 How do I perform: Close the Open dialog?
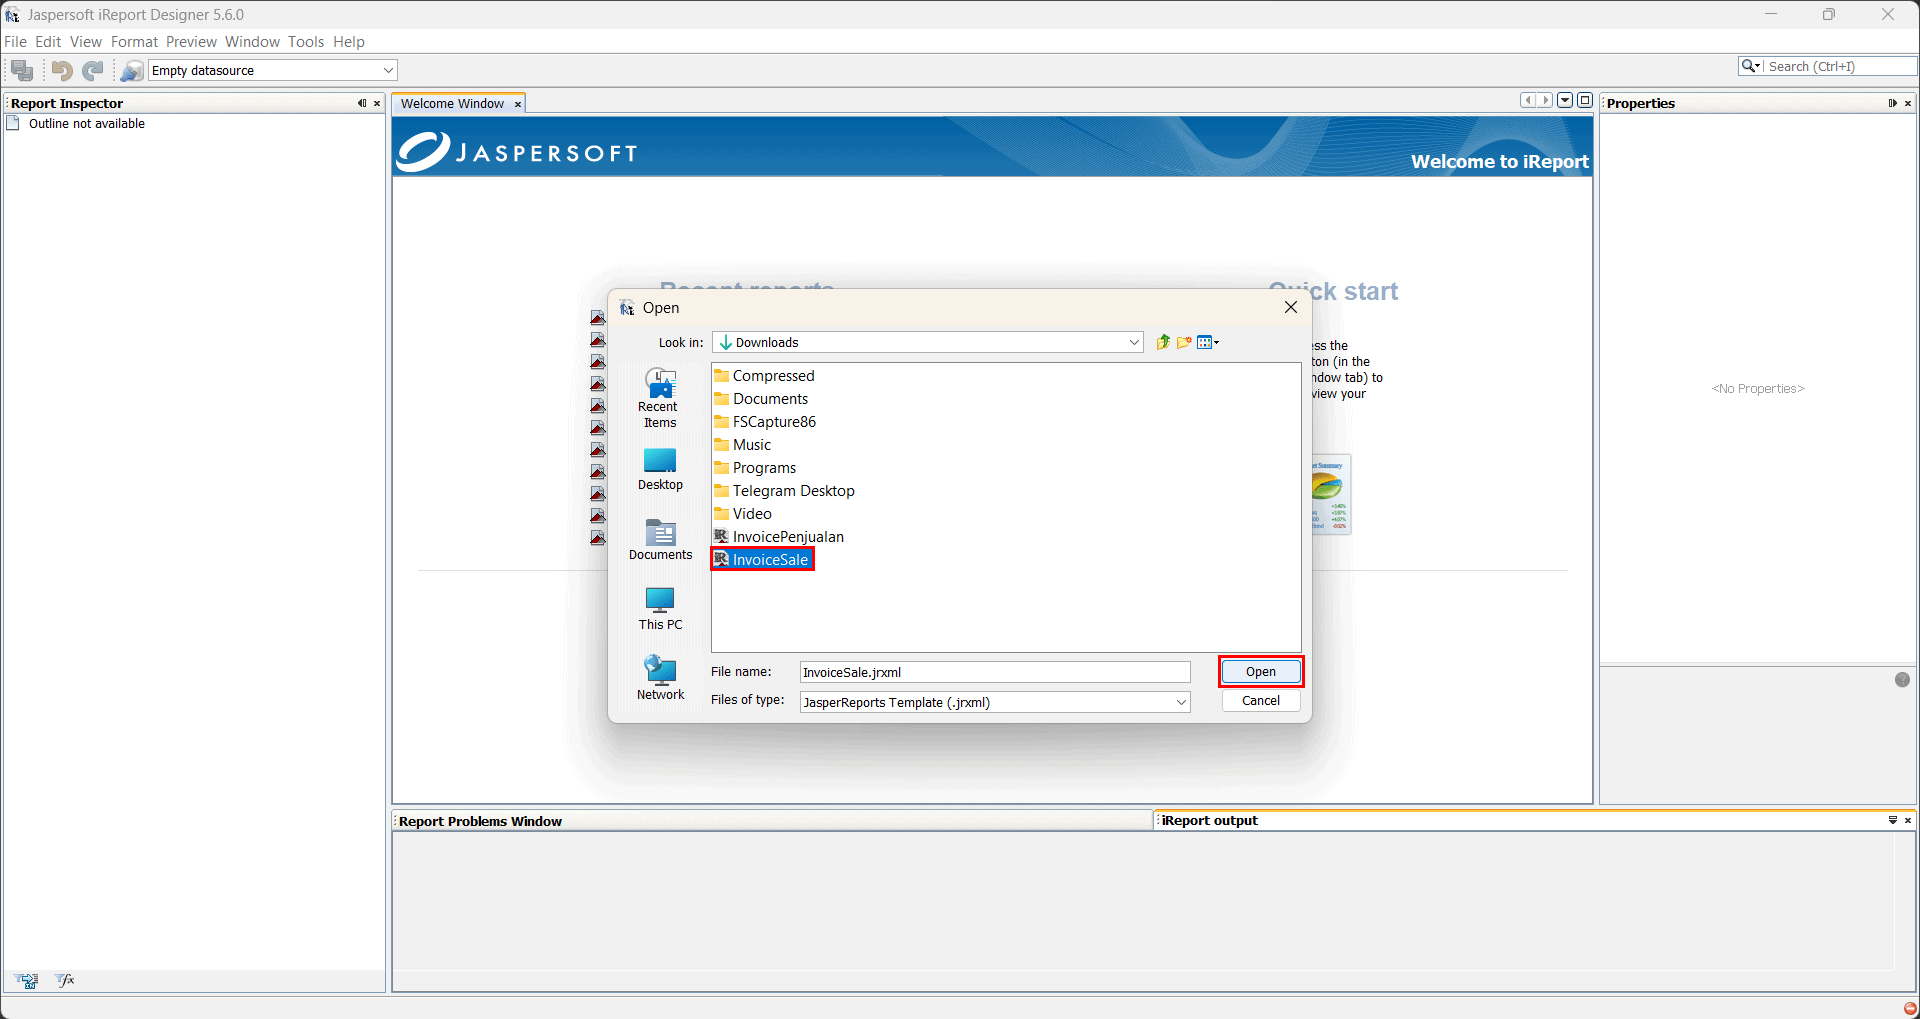point(1291,307)
